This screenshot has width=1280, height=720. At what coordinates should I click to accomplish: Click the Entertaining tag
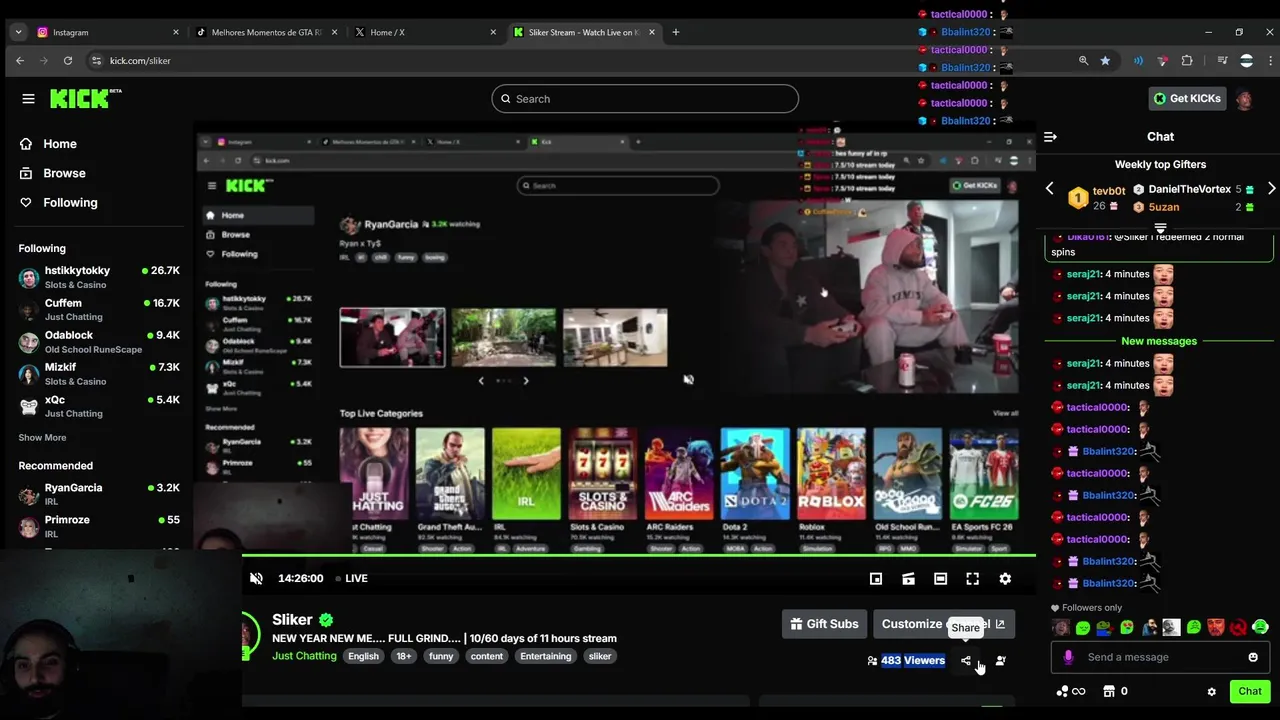[546, 656]
